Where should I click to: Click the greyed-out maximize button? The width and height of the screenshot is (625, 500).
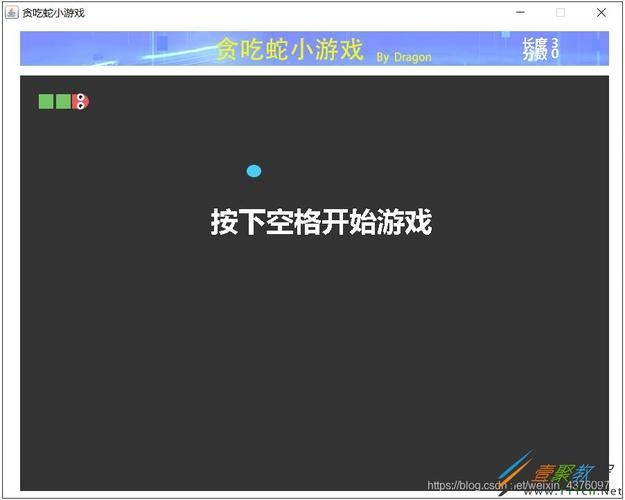560,13
